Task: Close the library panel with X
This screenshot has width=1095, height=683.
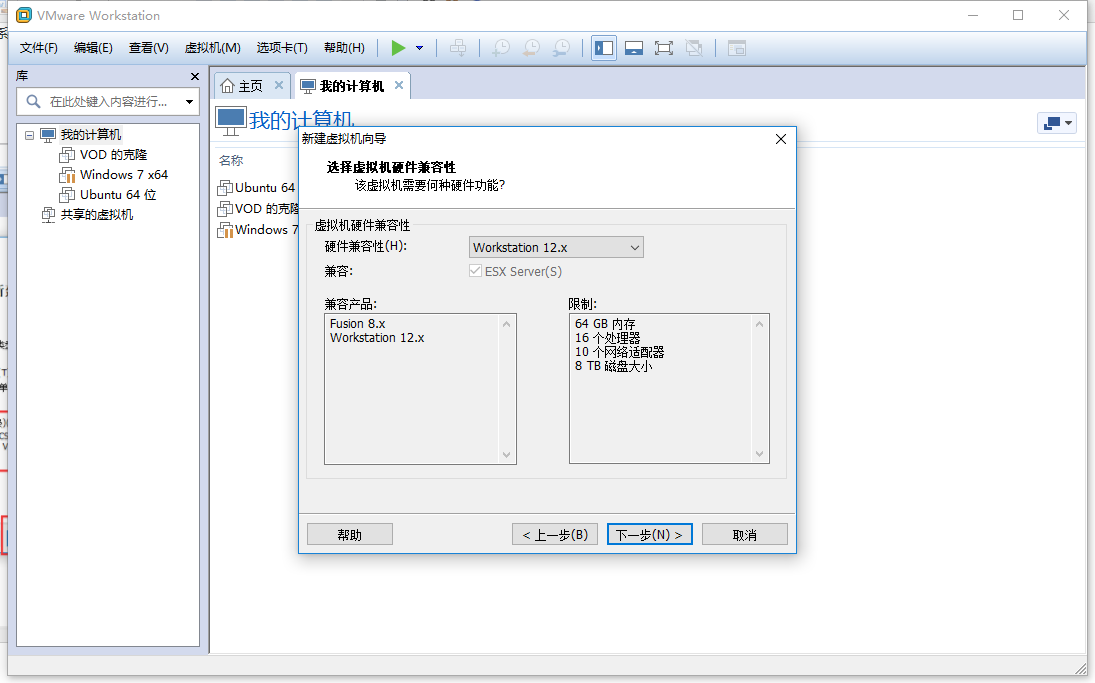Action: point(195,76)
